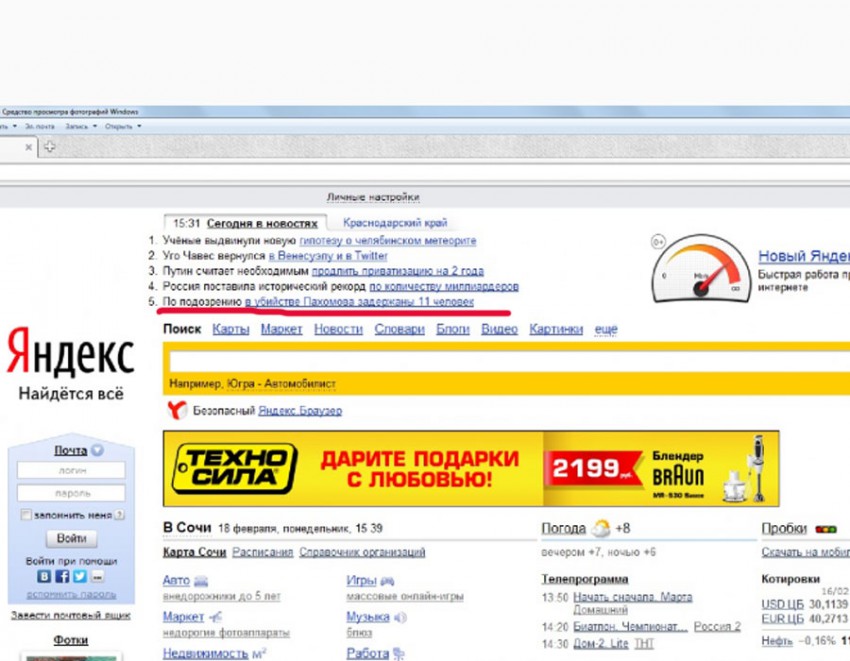Image resolution: width=850 pixels, height=661 pixels.
Task: Click the логин input field
Action: tap(71, 470)
